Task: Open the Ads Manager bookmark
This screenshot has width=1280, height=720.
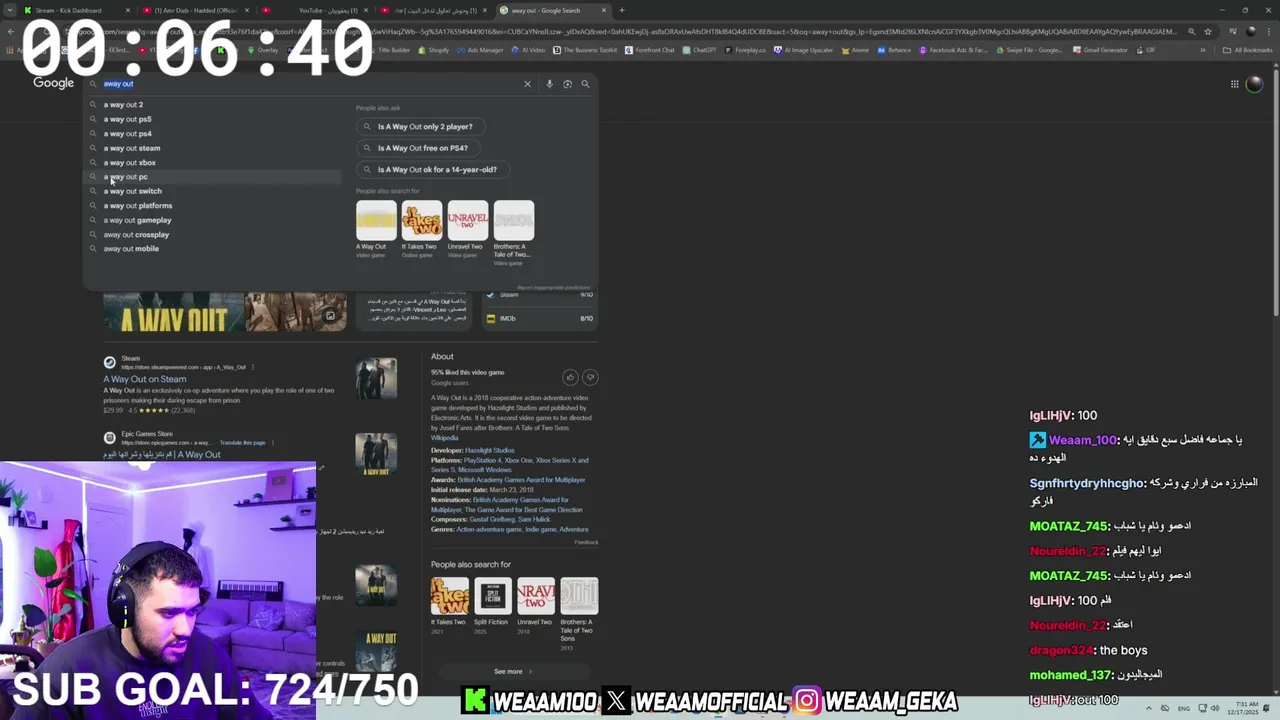Action: (481, 50)
